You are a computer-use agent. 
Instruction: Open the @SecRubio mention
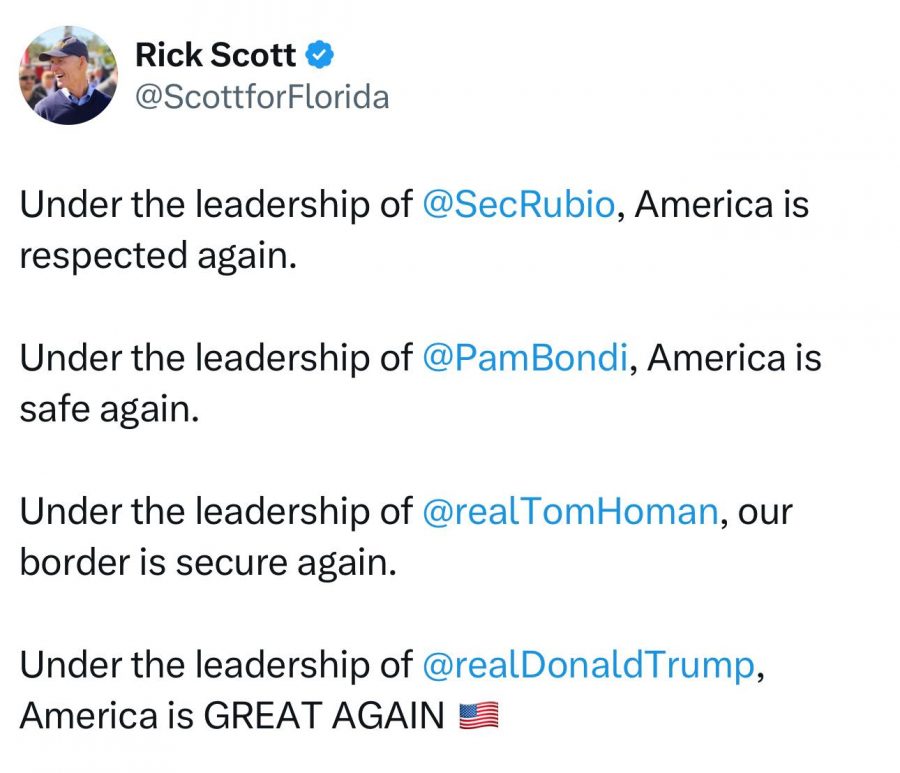[519, 205]
